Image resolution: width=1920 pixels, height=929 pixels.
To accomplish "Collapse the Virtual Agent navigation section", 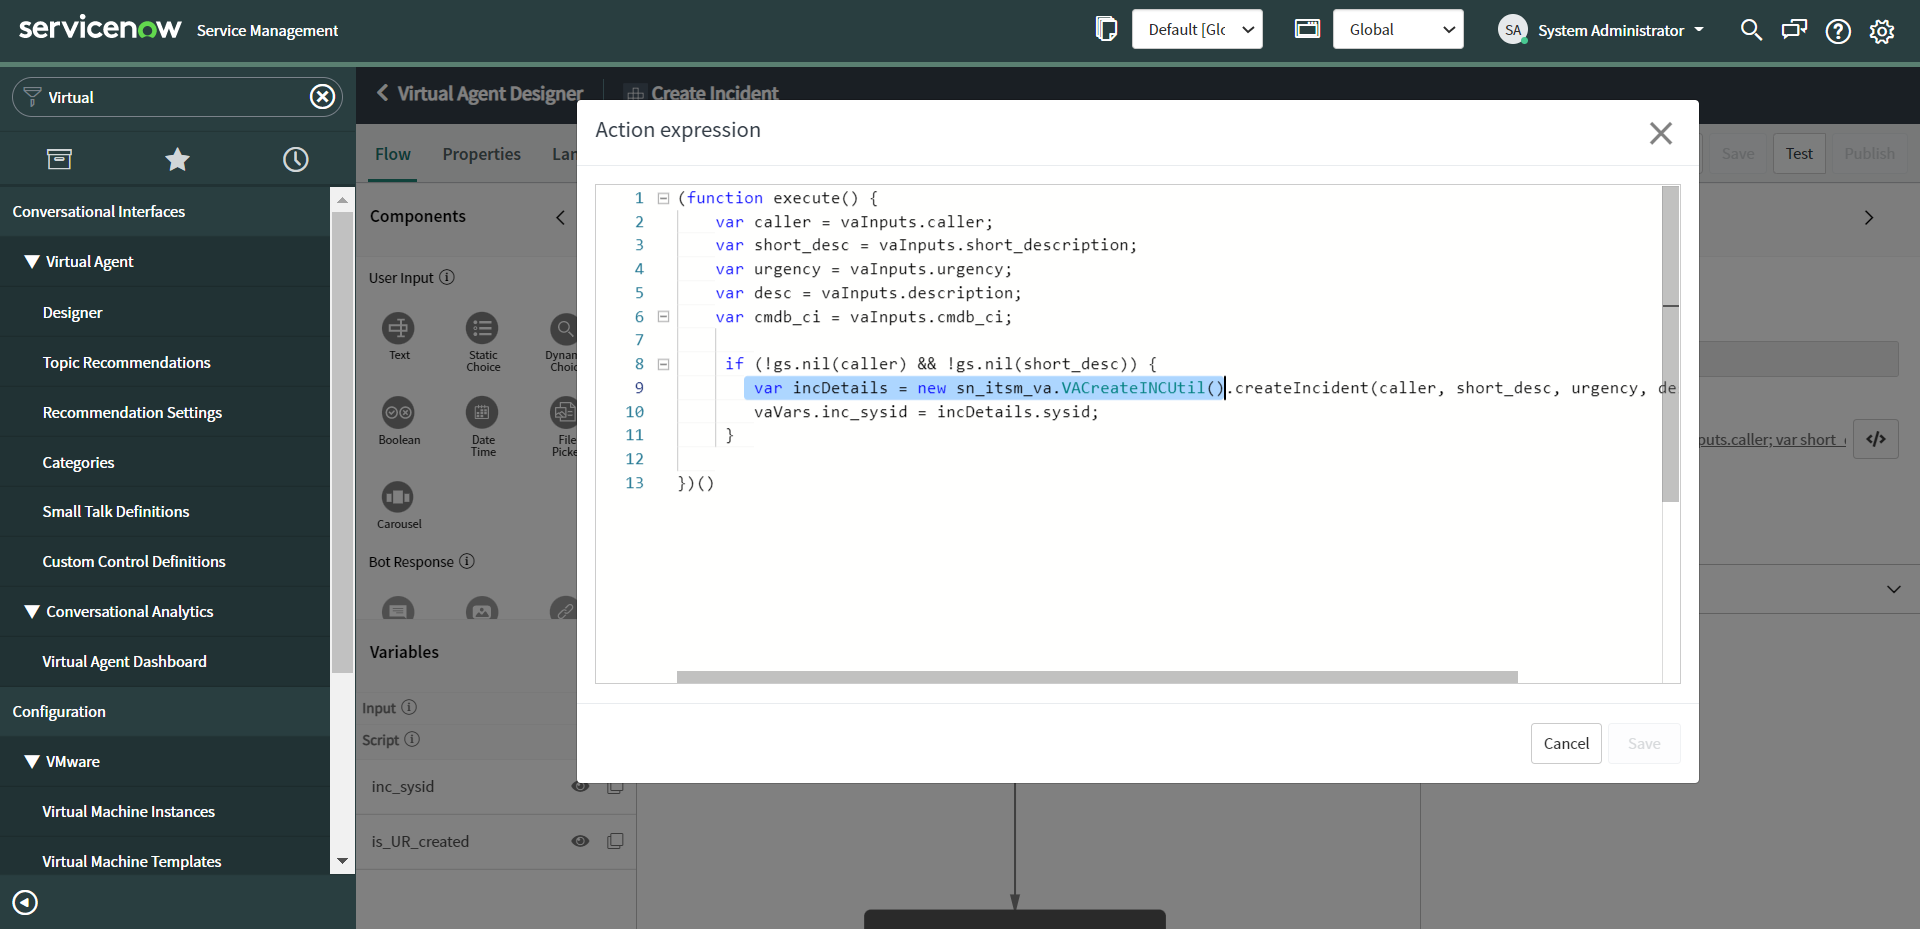I will tap(32, 261).
